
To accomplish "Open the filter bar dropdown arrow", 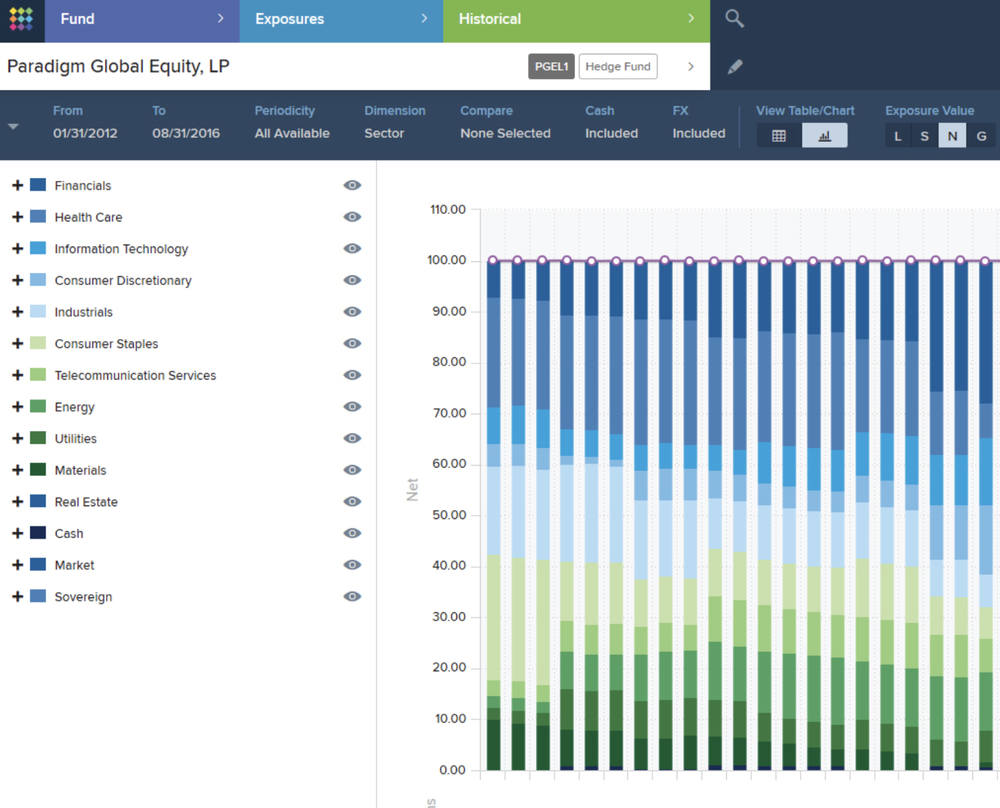I will click(x=12, y=125).
